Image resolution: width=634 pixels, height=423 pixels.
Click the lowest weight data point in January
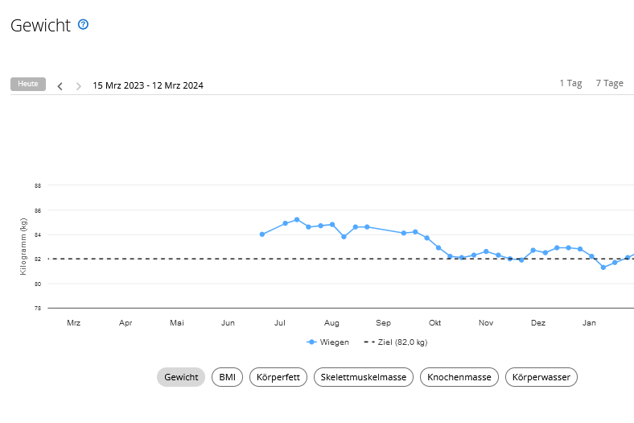coord(603,267)
